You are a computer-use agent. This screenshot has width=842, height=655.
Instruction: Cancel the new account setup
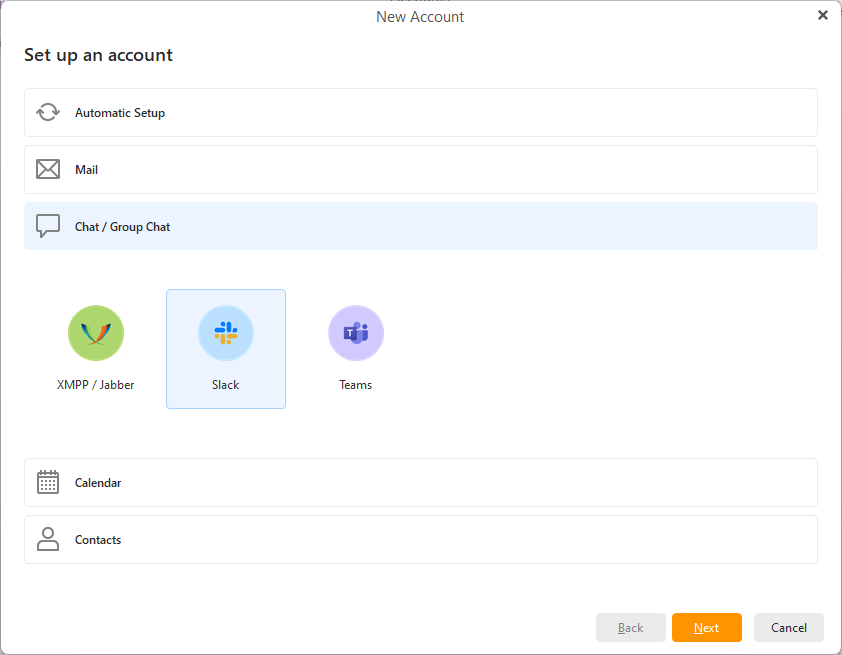[789, 628]
